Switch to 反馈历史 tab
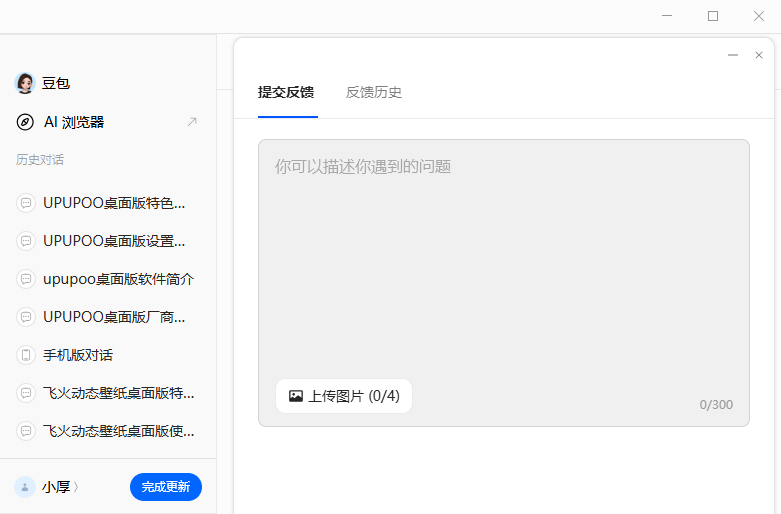Viewport: 781px width, 514px height. [374, 92]
